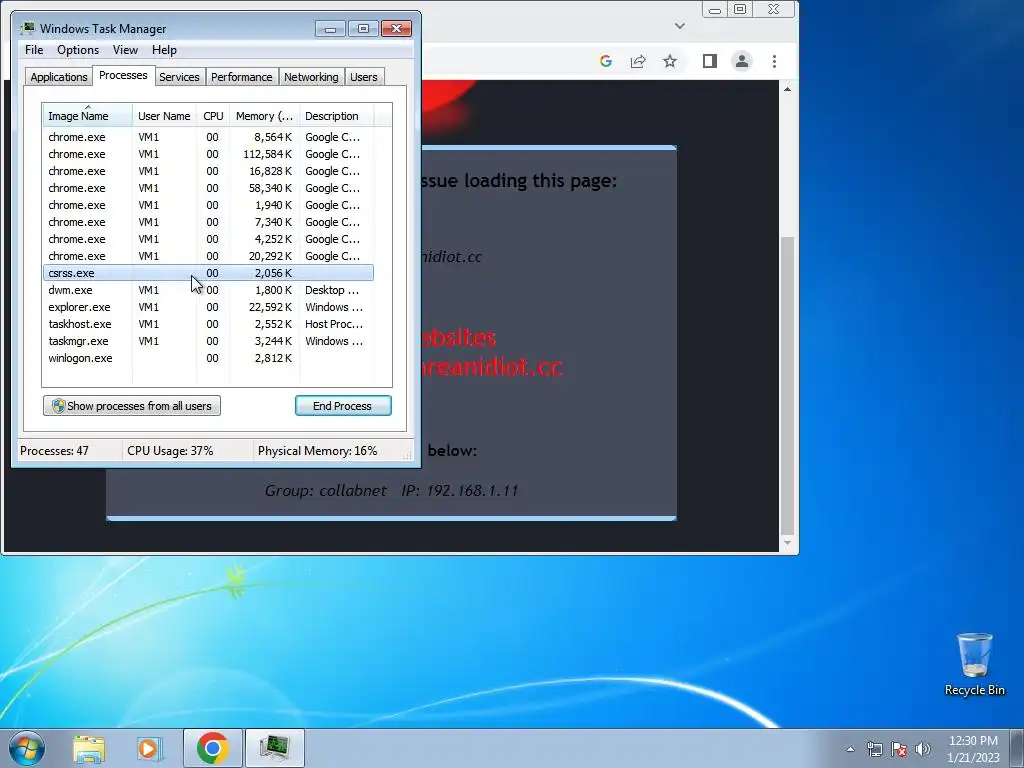This screenshot has height=768, width=1024.
Task: Select the dwm.exe process row
Action: (x=208, y=290)
